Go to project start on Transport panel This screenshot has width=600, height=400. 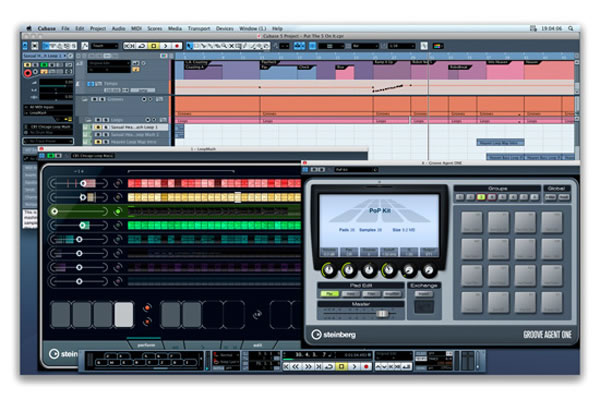pos(286,366)
